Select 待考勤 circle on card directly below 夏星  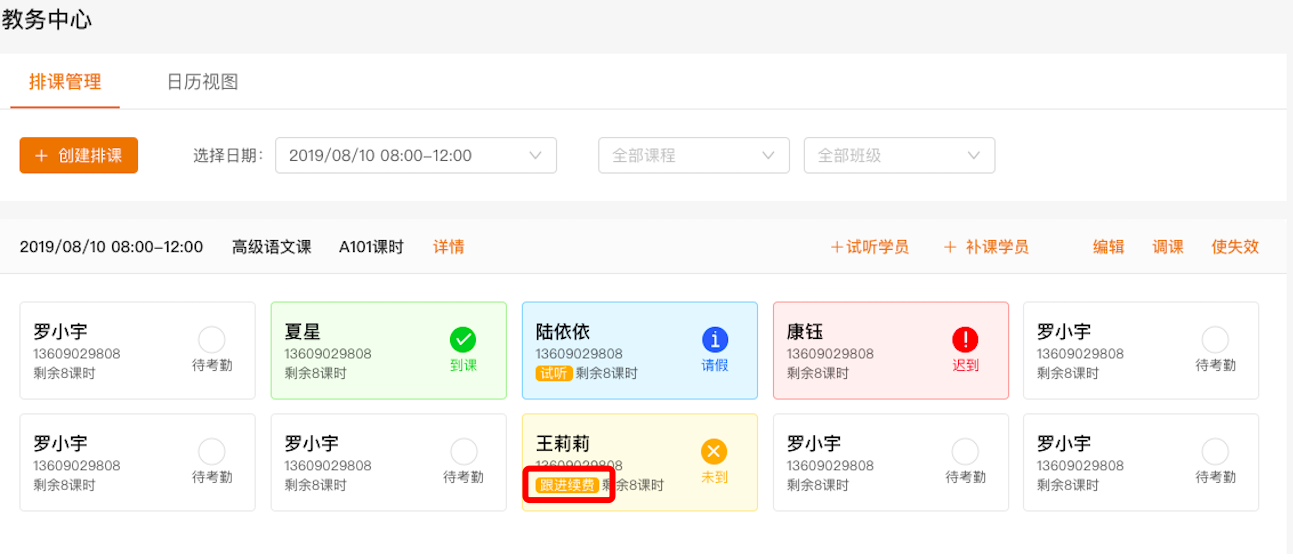(x=463, y=451)
